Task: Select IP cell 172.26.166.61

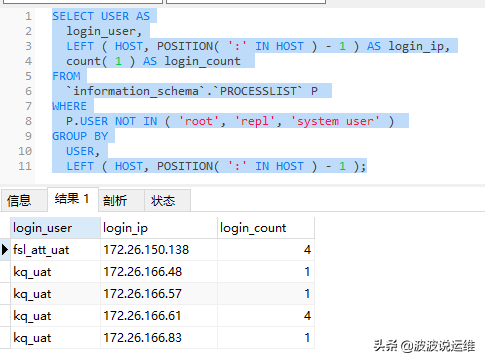Action: click(159, 316)
